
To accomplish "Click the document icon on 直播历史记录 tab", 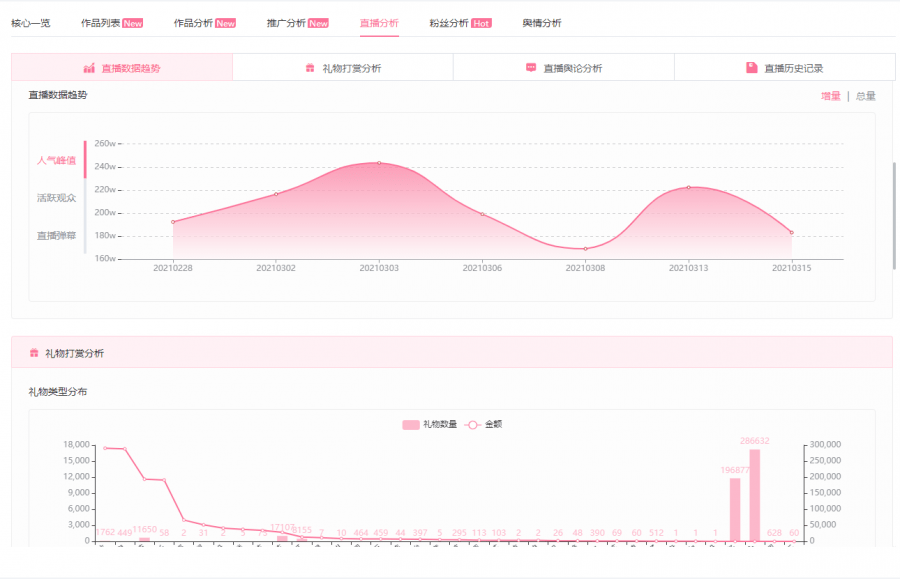I will tap(750, 66).
